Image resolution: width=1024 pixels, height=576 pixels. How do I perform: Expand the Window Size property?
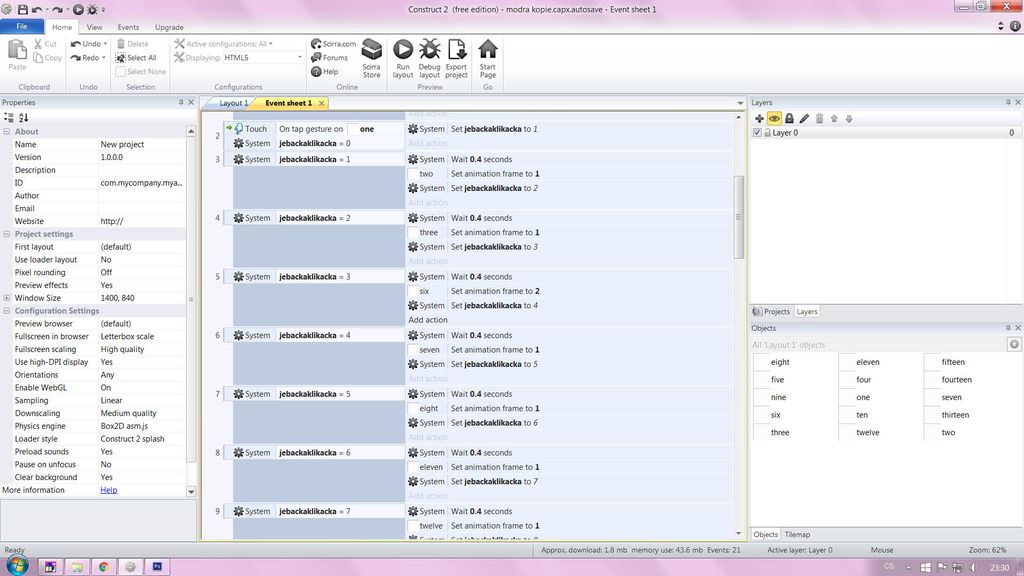(x=7, y=298)
